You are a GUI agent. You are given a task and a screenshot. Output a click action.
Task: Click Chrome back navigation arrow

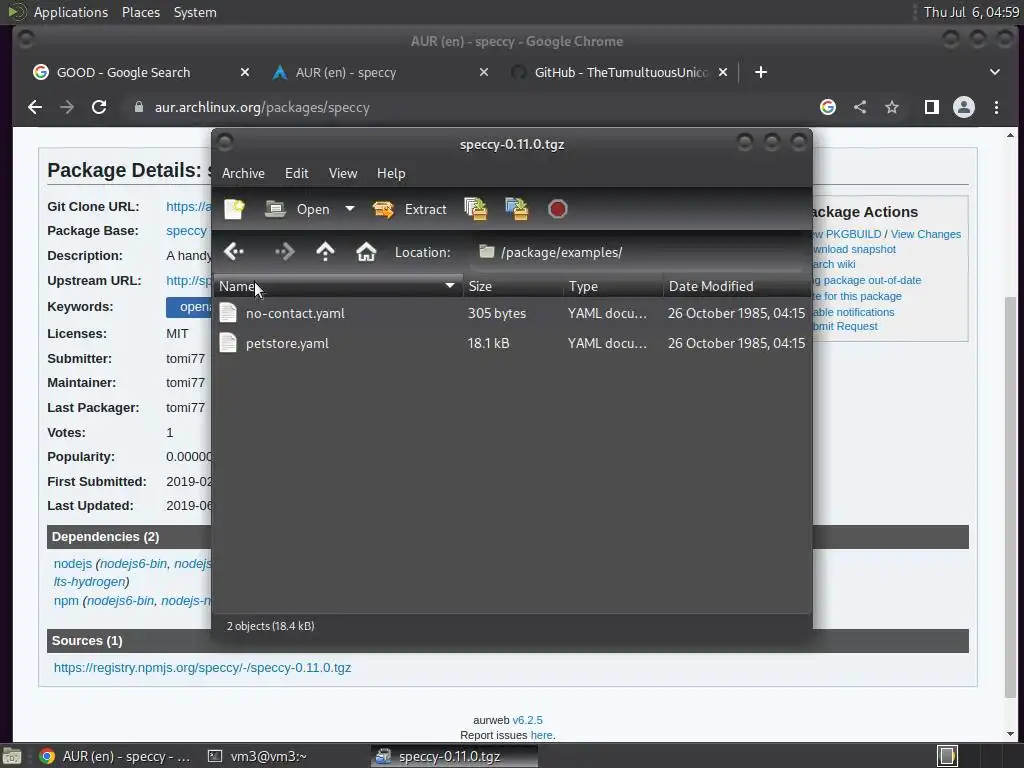coord(35,107)
